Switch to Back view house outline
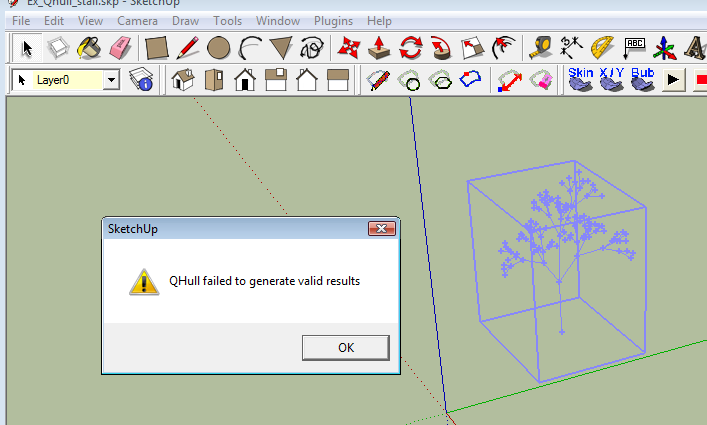The height and width of the screenshot is (425, 707). pos(307,80)
